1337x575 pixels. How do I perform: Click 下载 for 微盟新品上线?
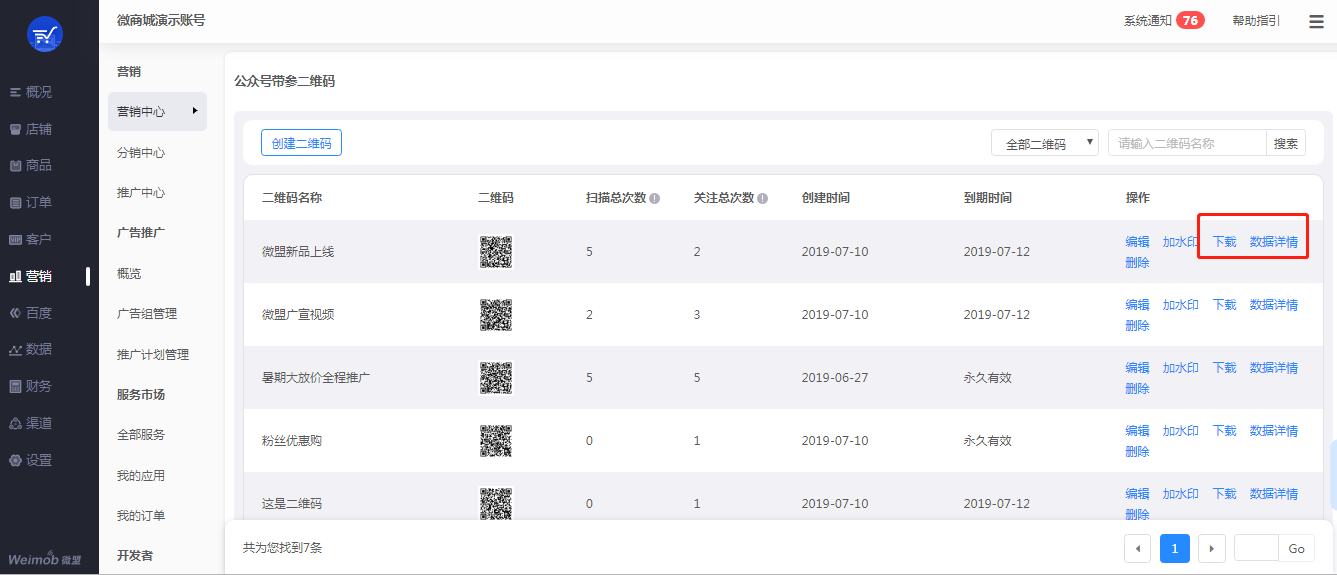[1224, 242]
